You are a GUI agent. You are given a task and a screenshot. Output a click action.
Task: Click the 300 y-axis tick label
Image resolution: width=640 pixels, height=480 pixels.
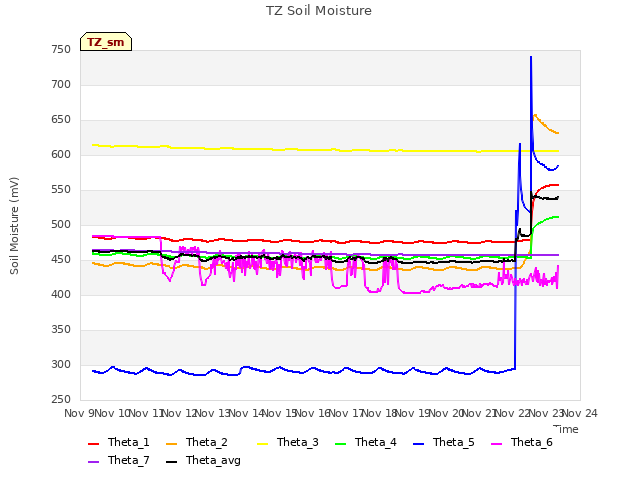pos(61,364)
